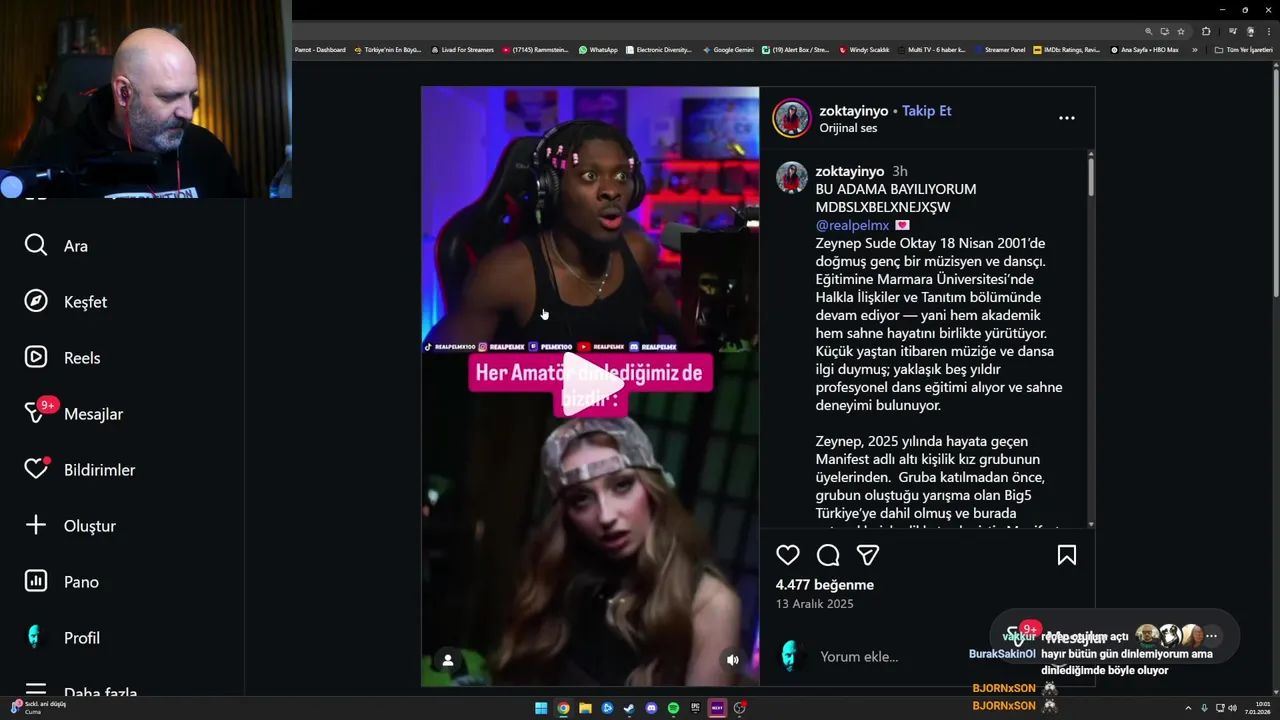
Task: Click zoktayinyo avatar in post header
Action: tap(791, 118)
